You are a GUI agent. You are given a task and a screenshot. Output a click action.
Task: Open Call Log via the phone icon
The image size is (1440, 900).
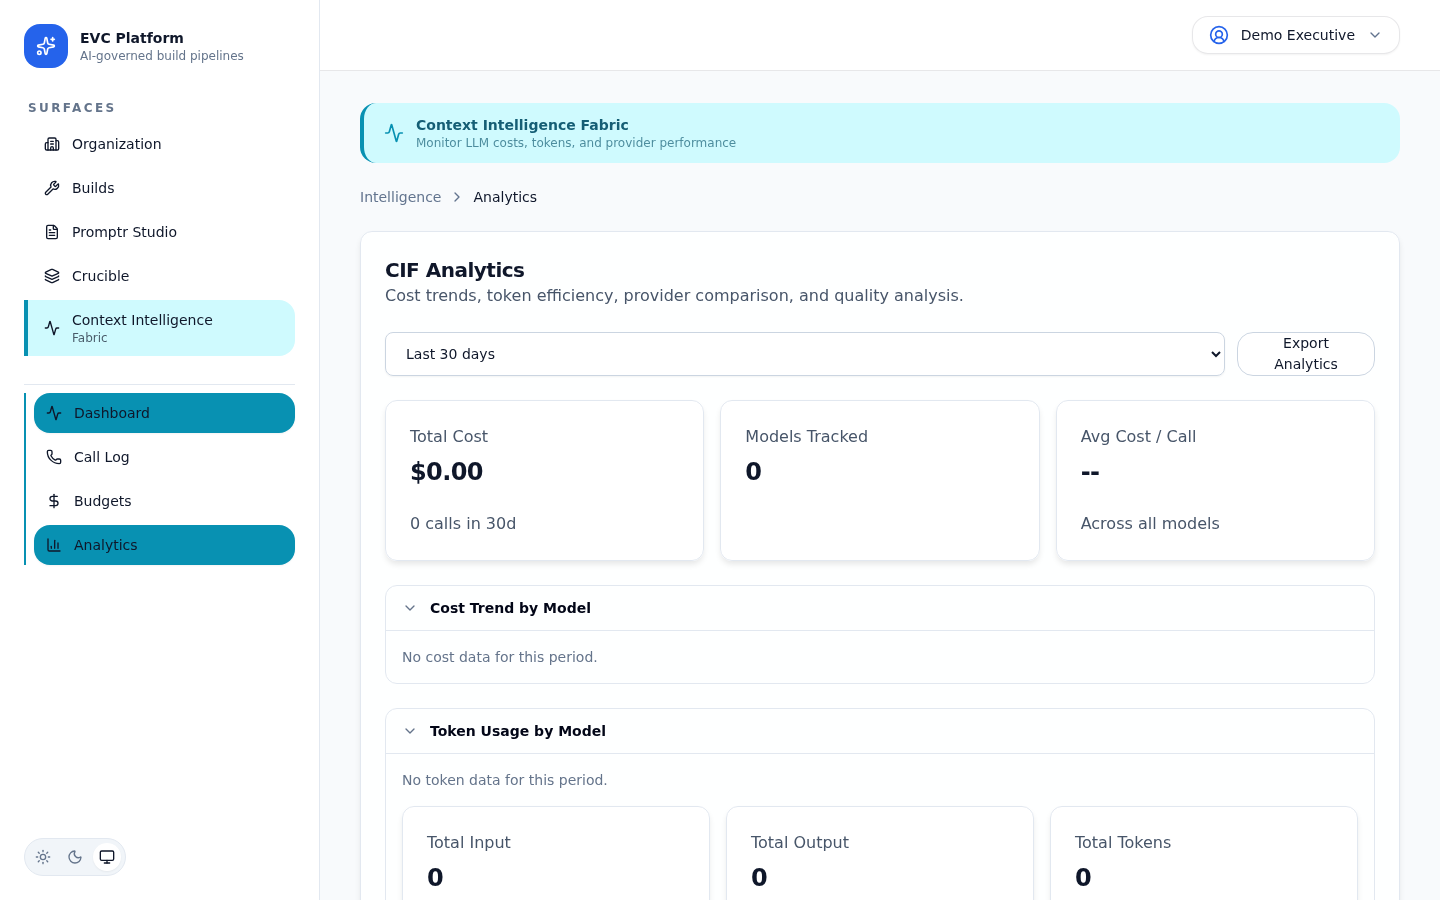54,457
